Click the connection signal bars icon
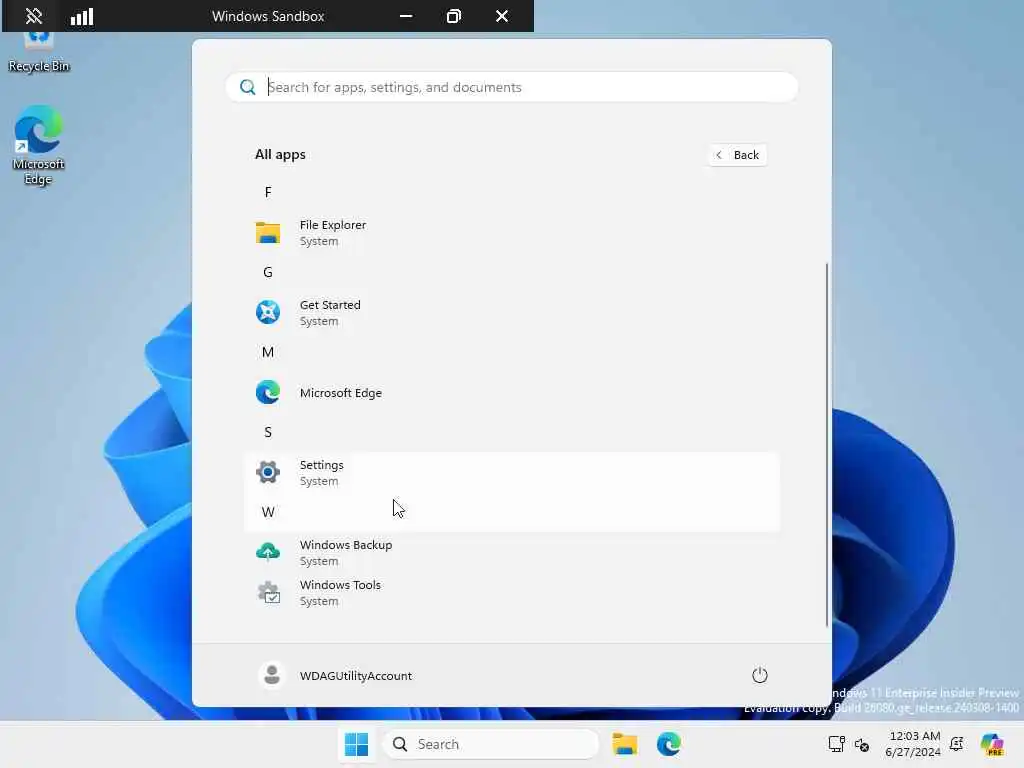The width and height of the screenshot is (1024, 768). (82, 16)
